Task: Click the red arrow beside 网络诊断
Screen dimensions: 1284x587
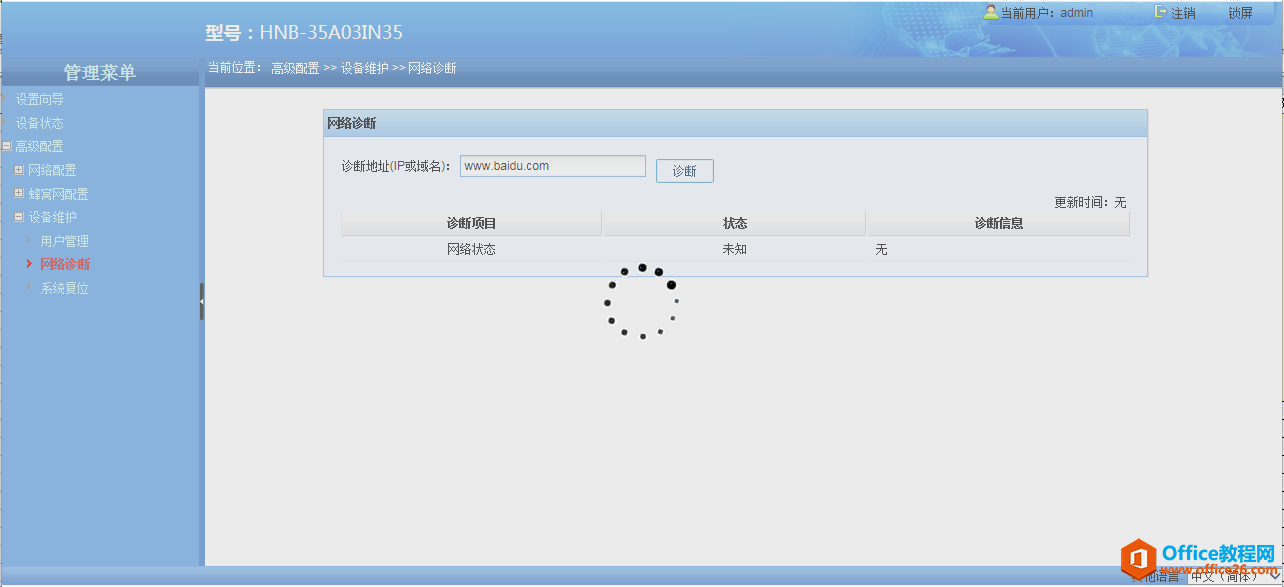Action: tap(29, 264)
